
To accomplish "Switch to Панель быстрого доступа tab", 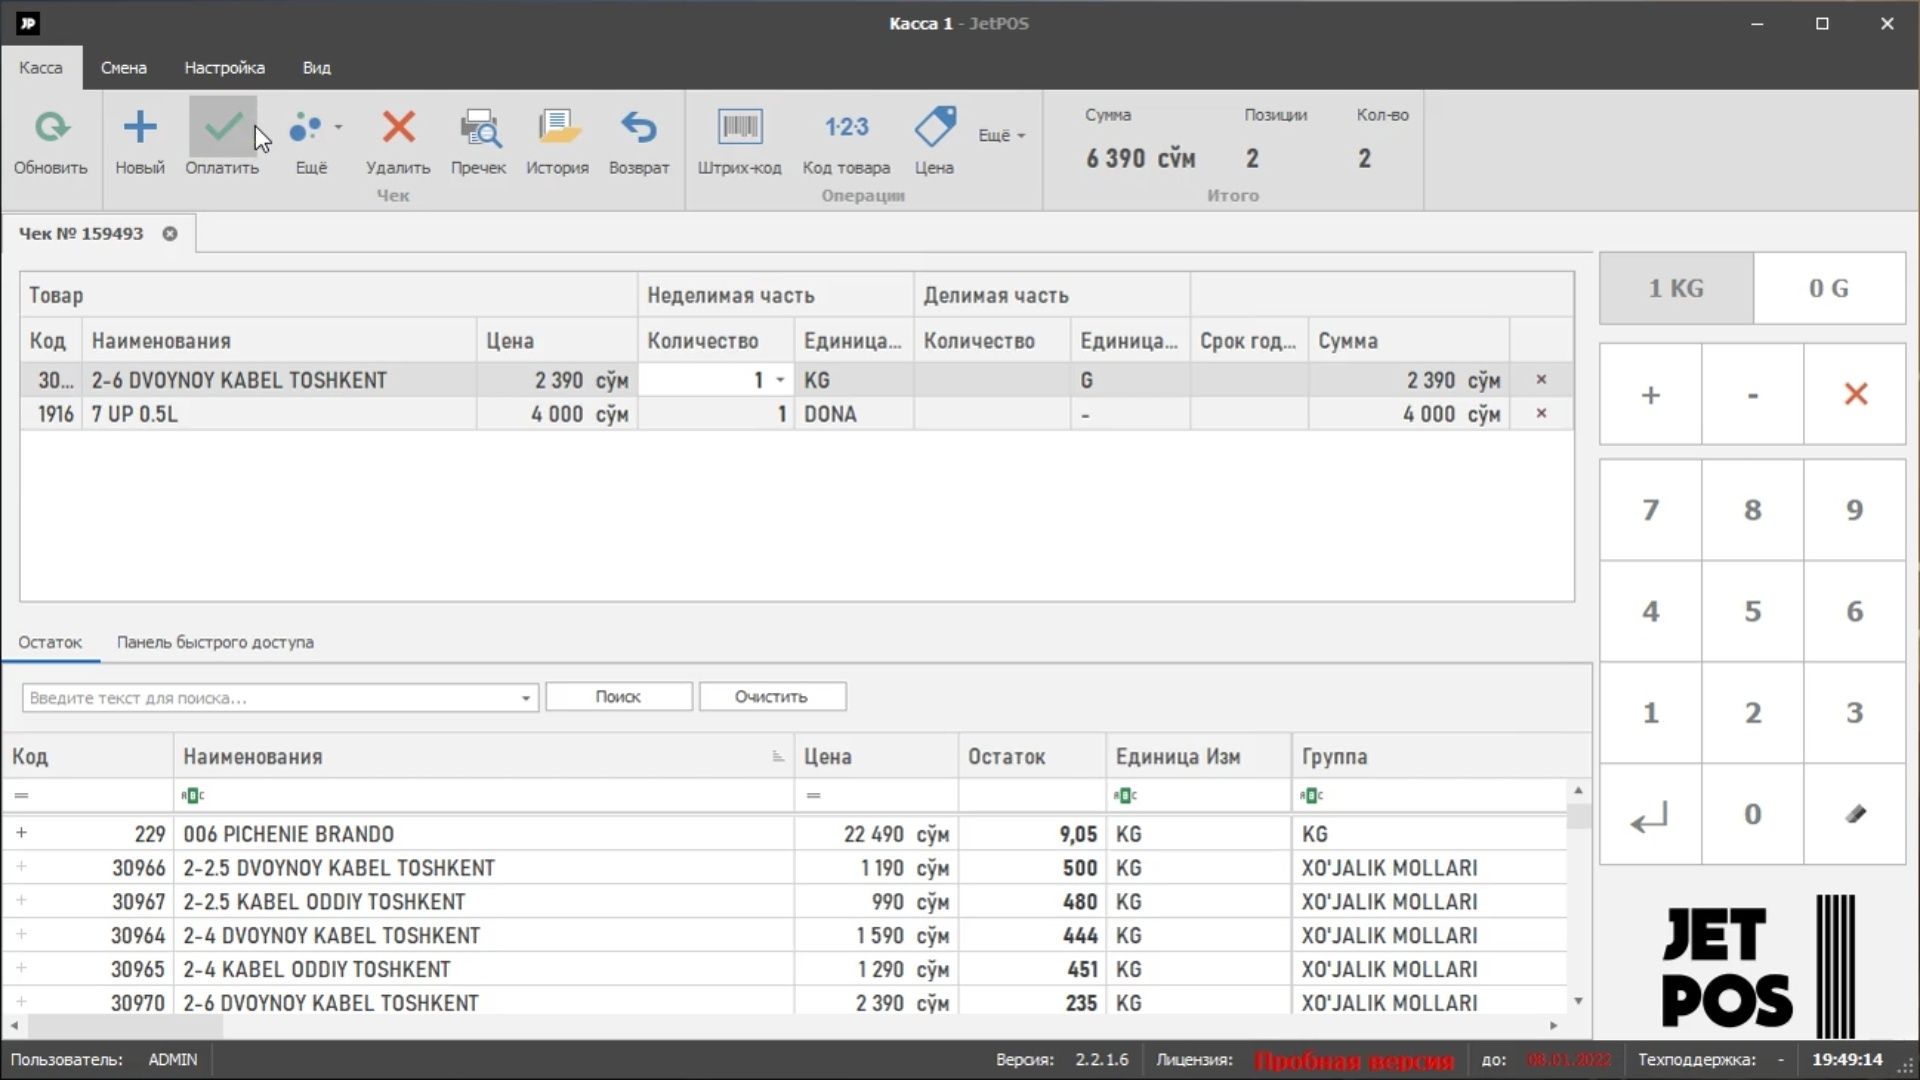I will pyautogui.click(x=215, y=642).
